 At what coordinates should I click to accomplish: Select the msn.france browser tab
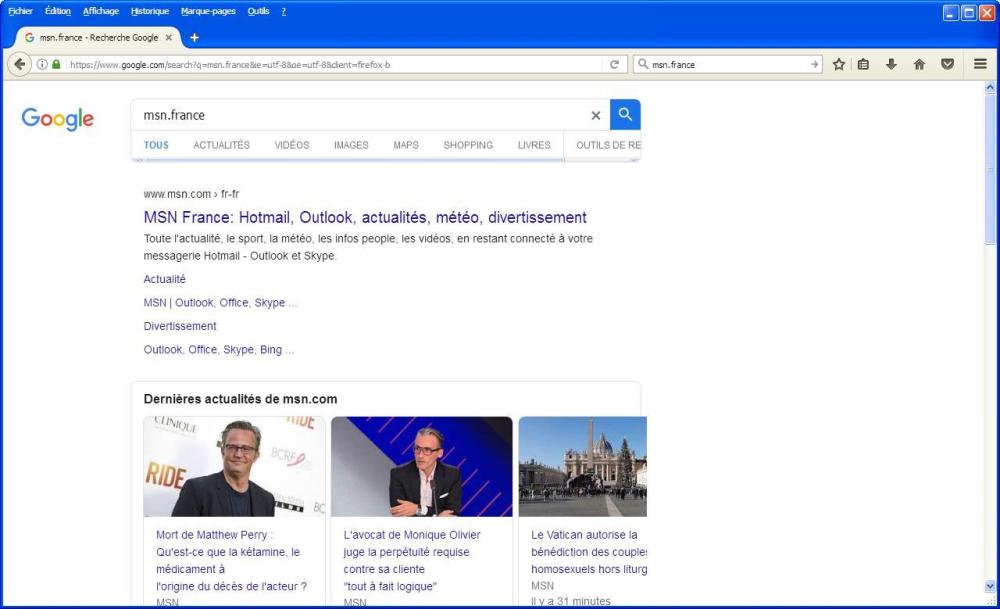coord(98,38)
